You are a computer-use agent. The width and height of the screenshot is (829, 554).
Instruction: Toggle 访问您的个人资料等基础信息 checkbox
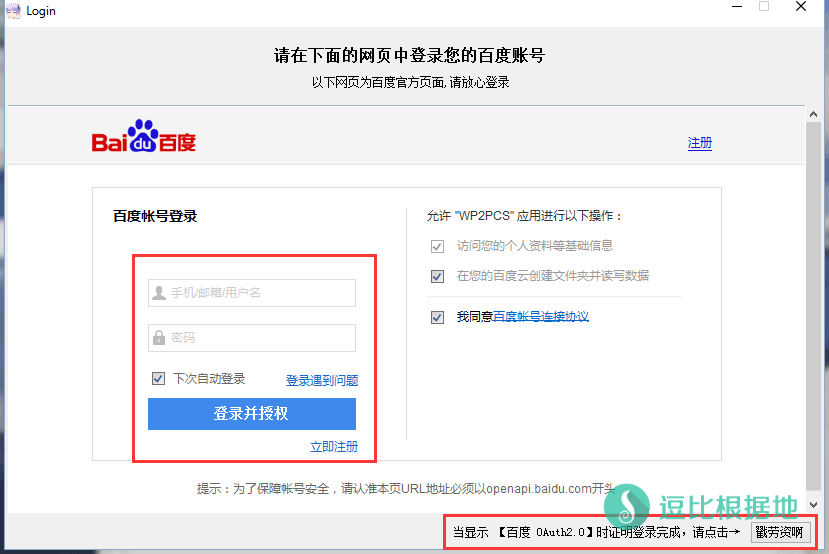(x=437, y=246)
